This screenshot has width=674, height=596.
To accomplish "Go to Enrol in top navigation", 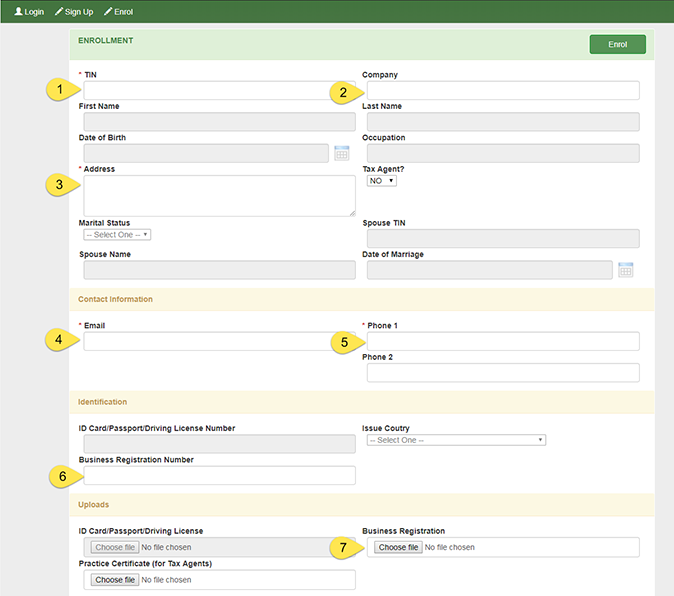I will 119,12.
